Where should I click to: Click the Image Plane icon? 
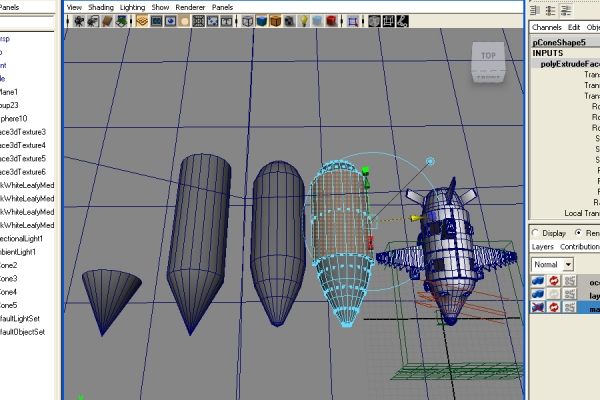[121, 21]
